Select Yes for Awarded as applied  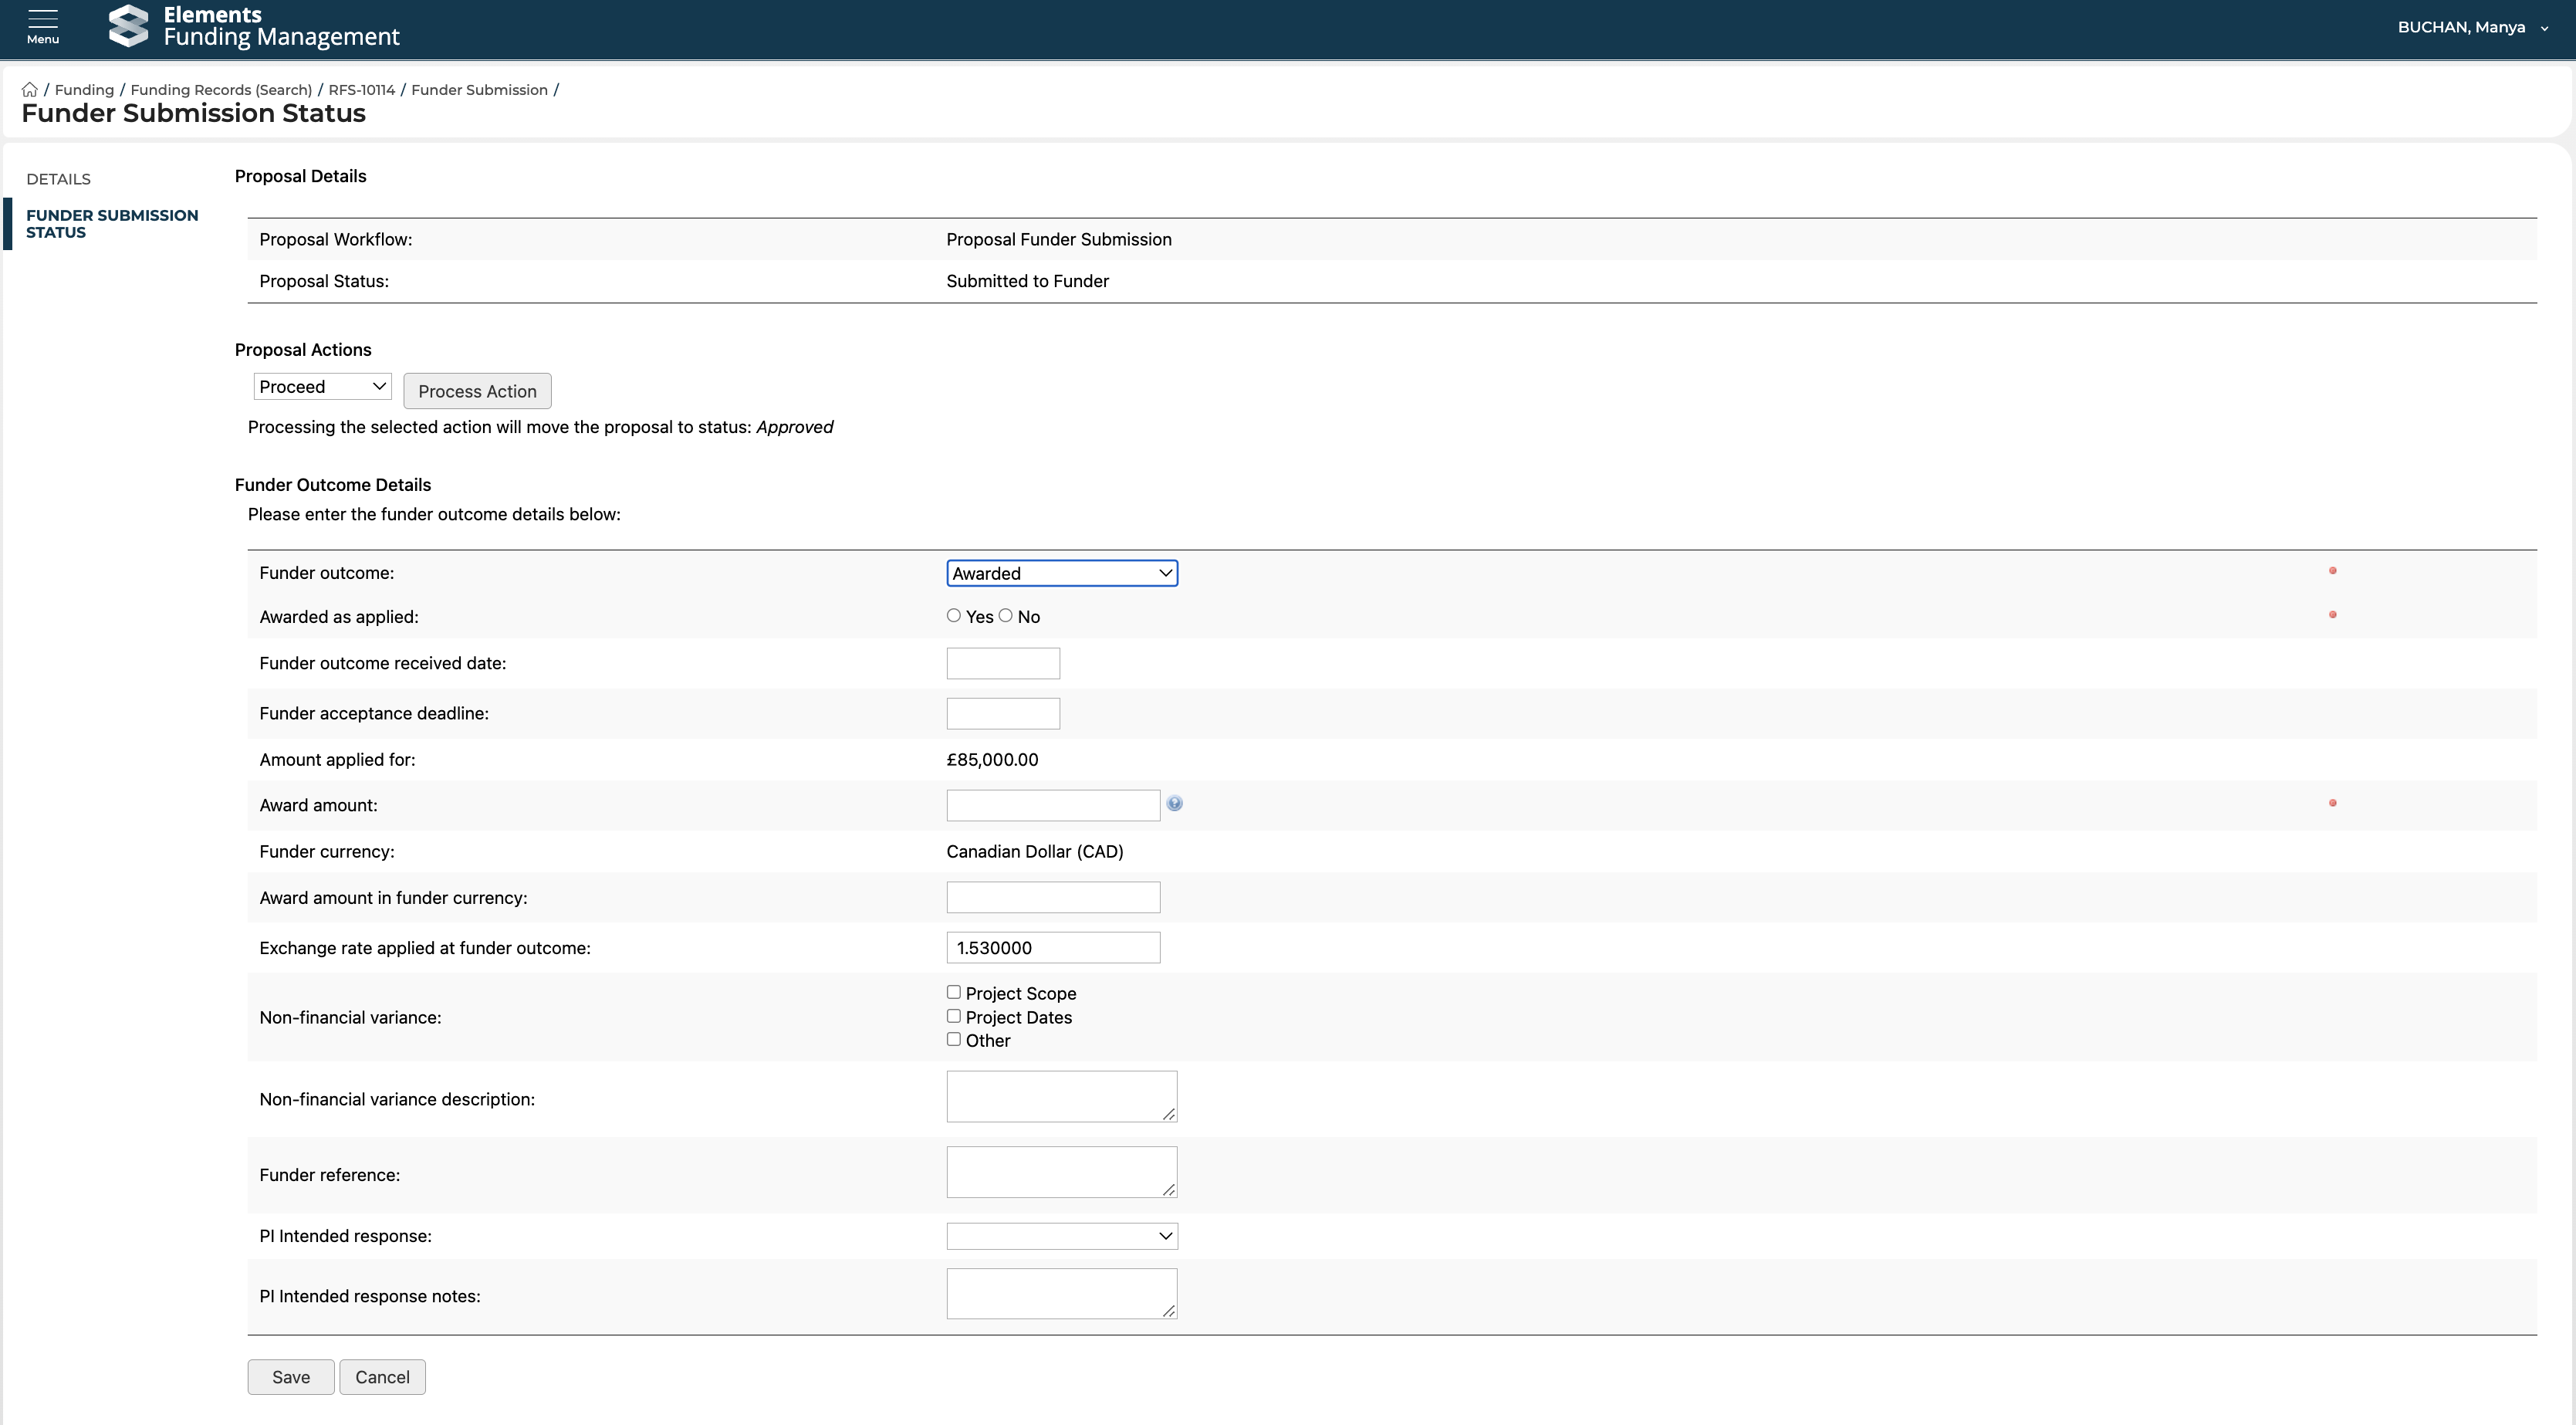click(953, 616)
